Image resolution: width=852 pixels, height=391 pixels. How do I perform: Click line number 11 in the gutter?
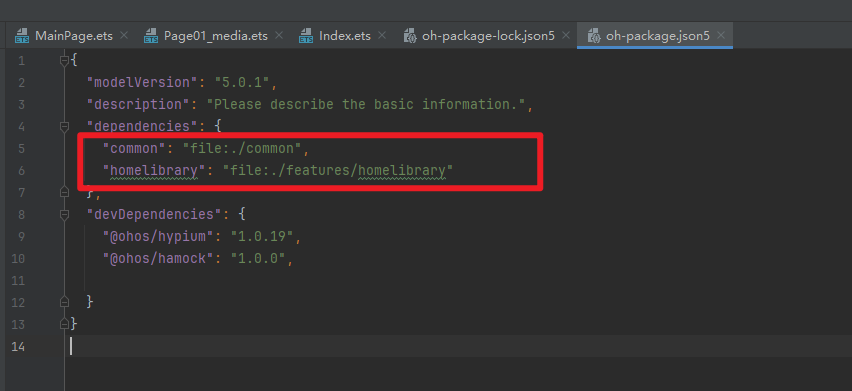pos(18,281)
